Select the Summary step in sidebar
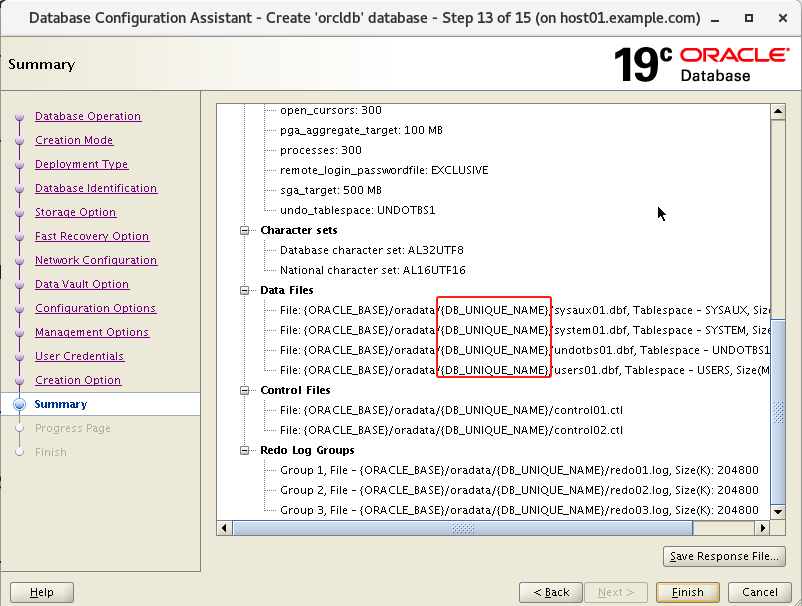This screenshot has height=606, width=802. tap(60, 404)
